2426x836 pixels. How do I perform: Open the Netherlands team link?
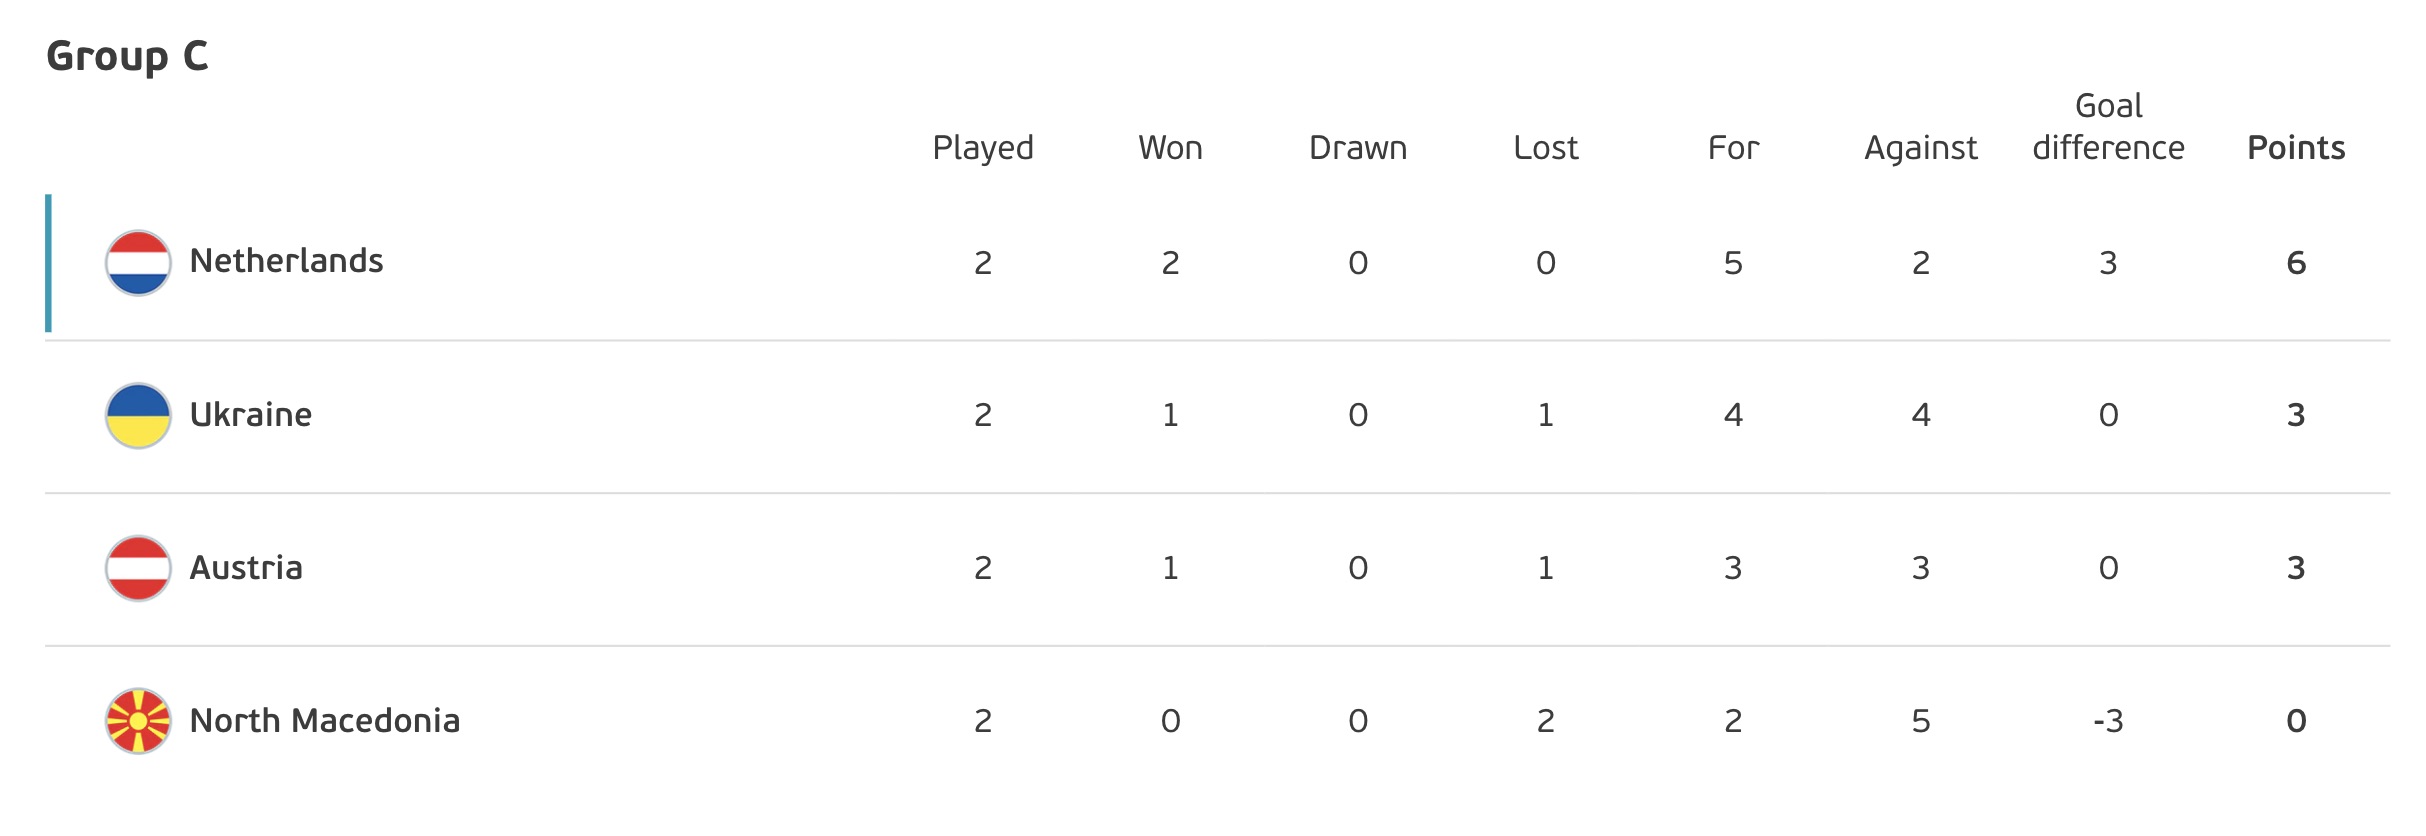coord(286,261)
